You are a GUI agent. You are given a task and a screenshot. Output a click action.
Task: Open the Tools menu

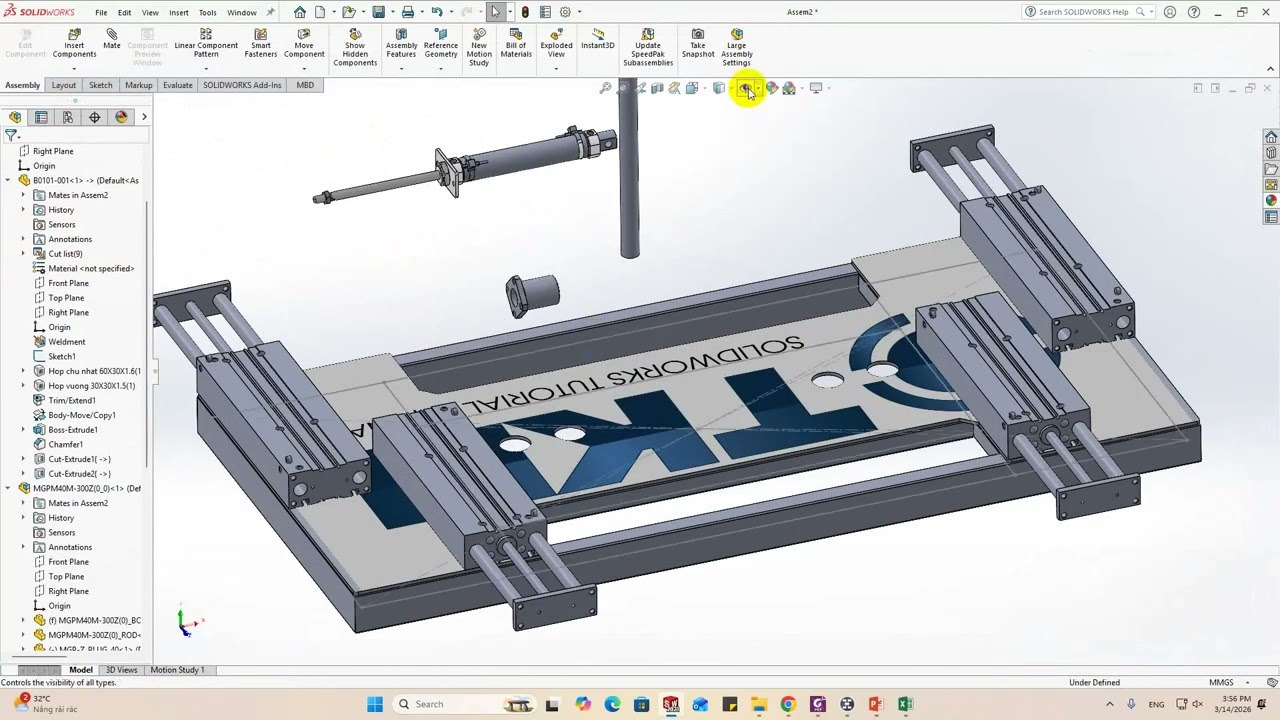[207, 12]
